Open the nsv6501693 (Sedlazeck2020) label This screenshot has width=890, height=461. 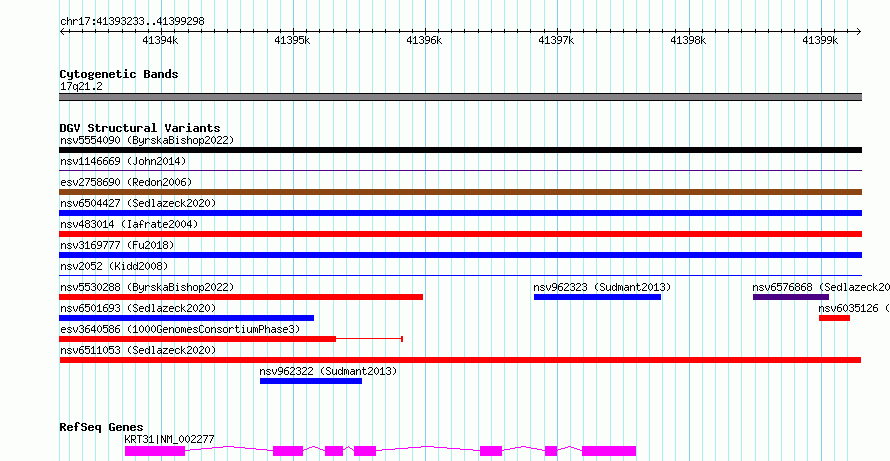[138, 308]
